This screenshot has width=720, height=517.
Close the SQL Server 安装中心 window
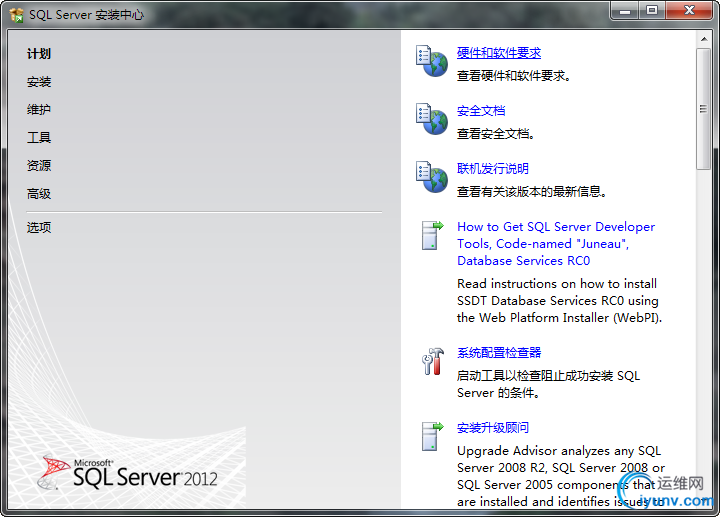point(689,11)
